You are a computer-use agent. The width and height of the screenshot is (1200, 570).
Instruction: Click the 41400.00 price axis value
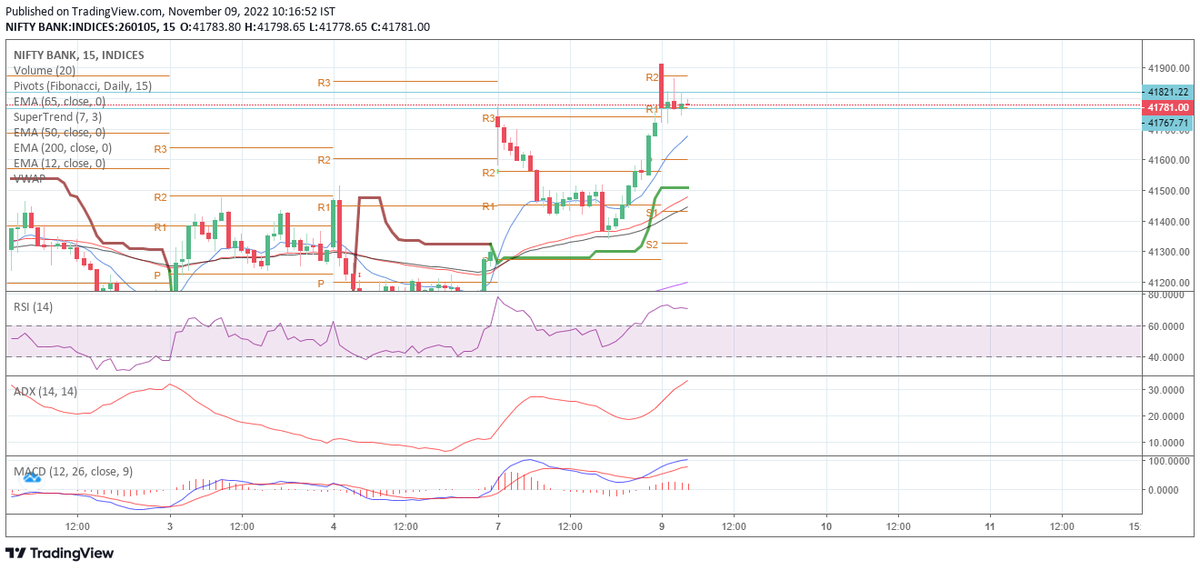point(1169,222)
